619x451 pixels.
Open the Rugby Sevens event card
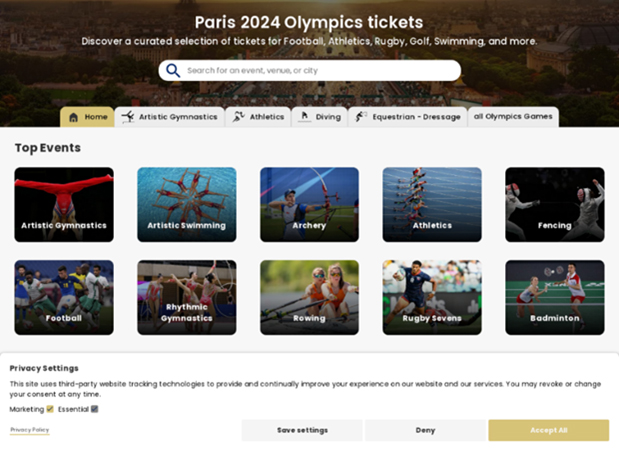coord(432,297)
